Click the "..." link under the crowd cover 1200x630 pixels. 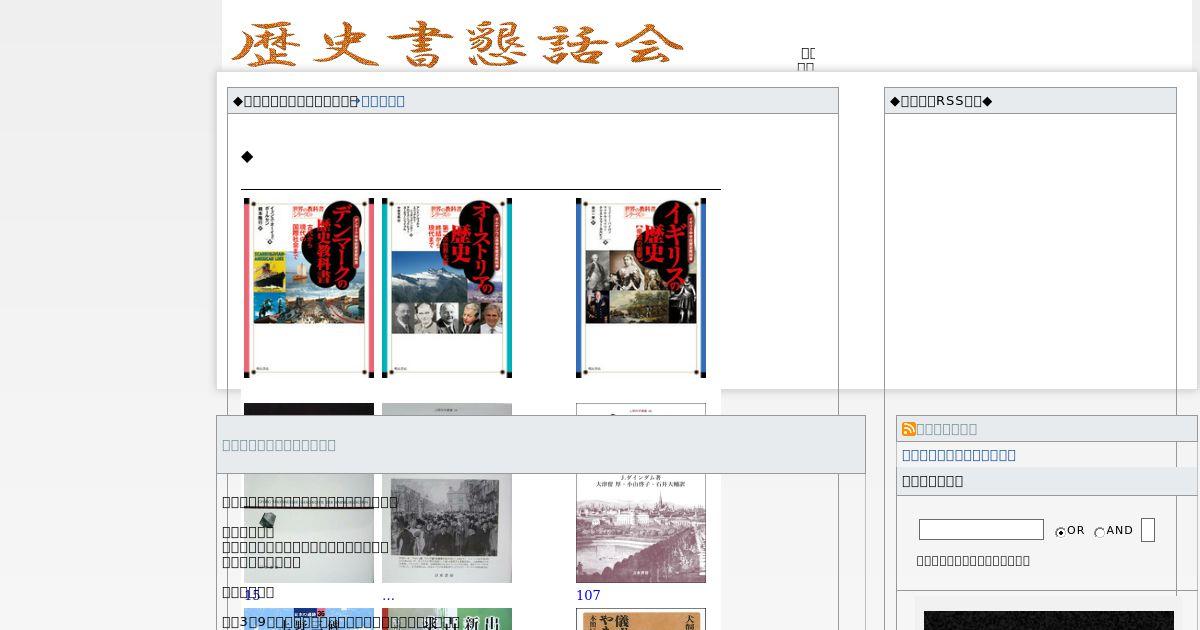click(x=388, y=596)
